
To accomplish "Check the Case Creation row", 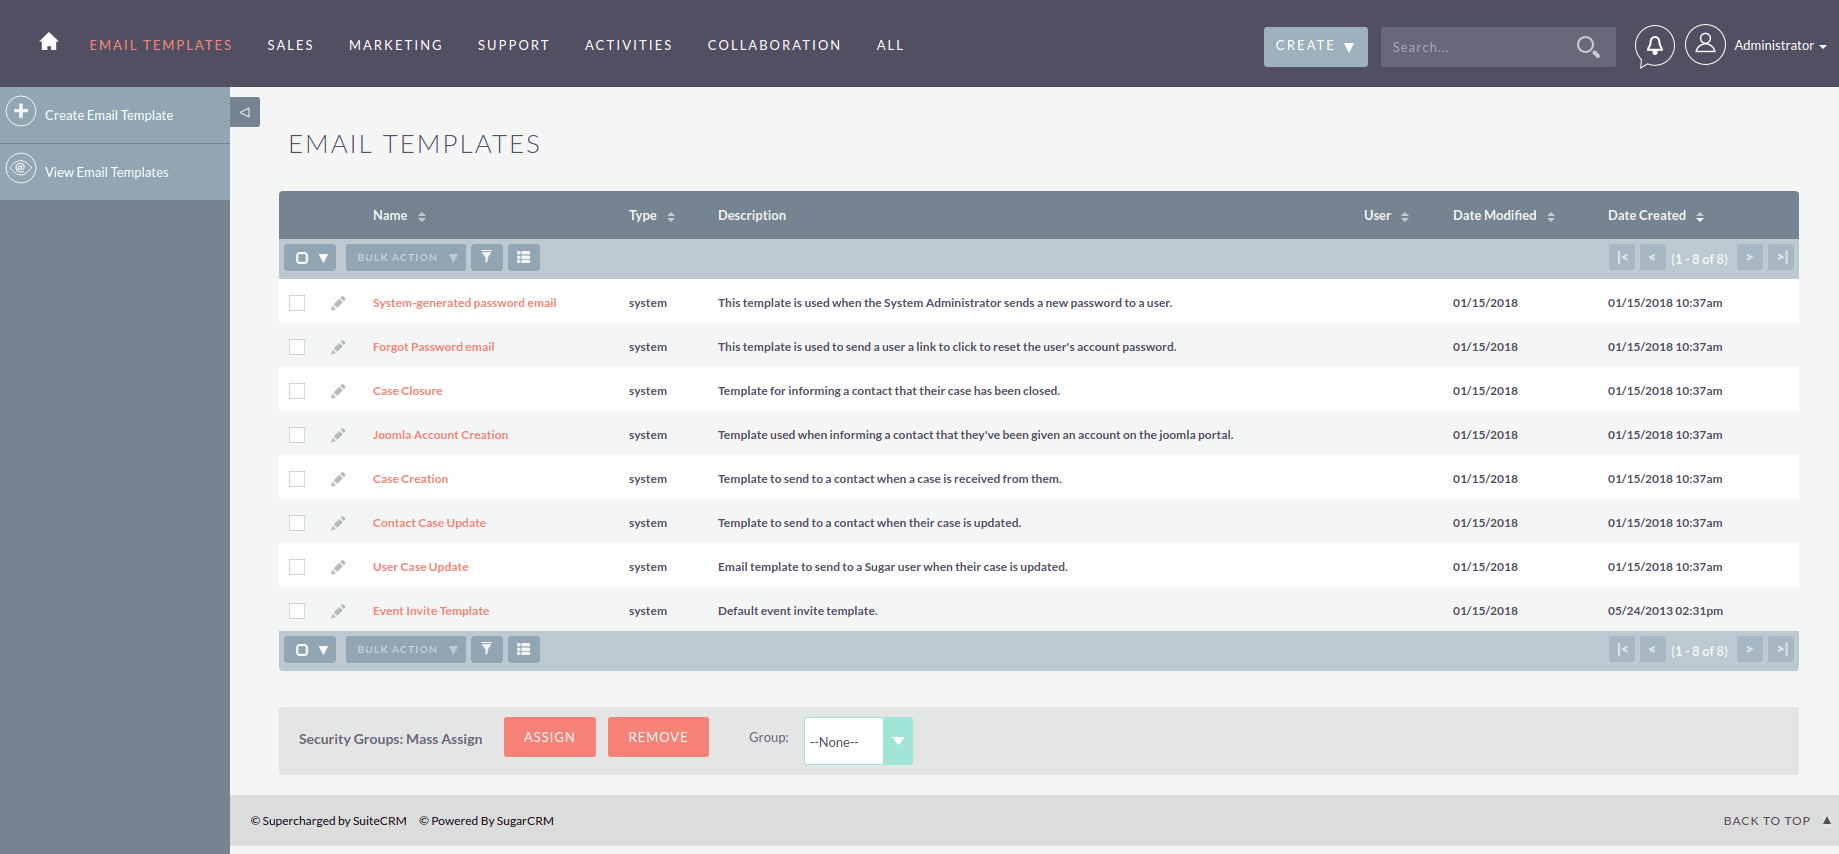I will pos(297,479).
